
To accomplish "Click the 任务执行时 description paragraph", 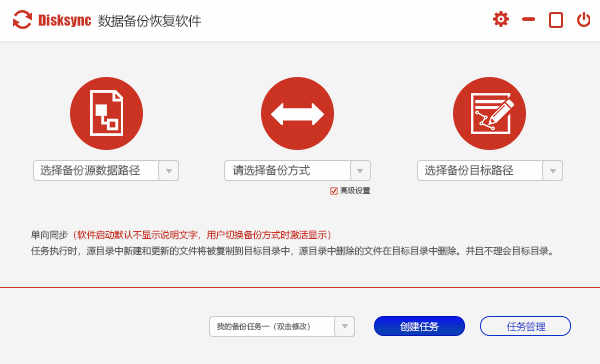I will 292,251.
